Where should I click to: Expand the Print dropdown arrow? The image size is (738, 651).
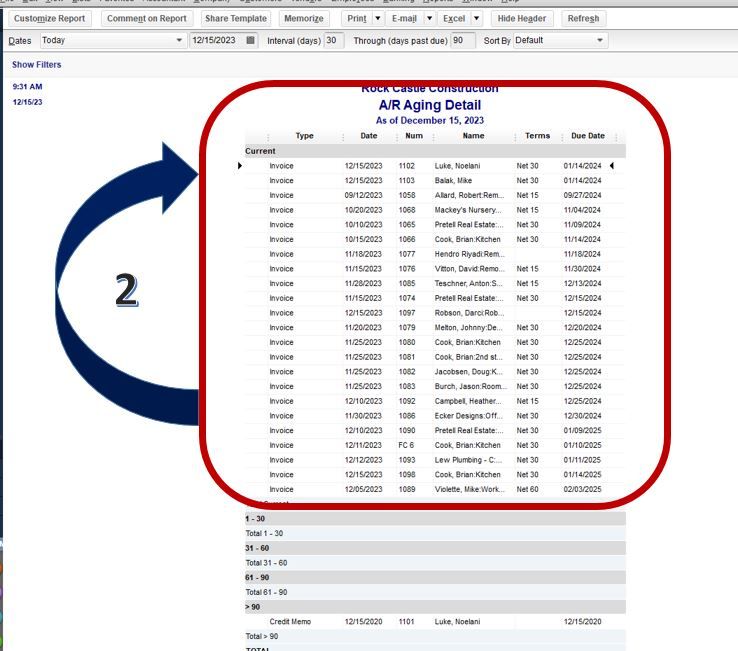tap(377, 18)
